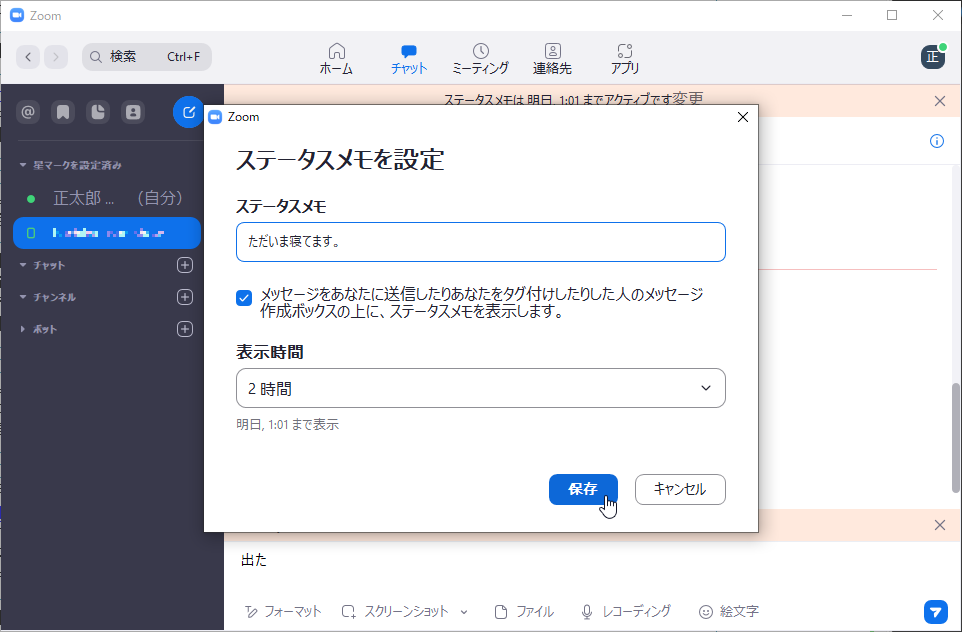Switch to the ホーム tab
The height and width of the screenshot is (632, 962).
[x=336, y=57]
